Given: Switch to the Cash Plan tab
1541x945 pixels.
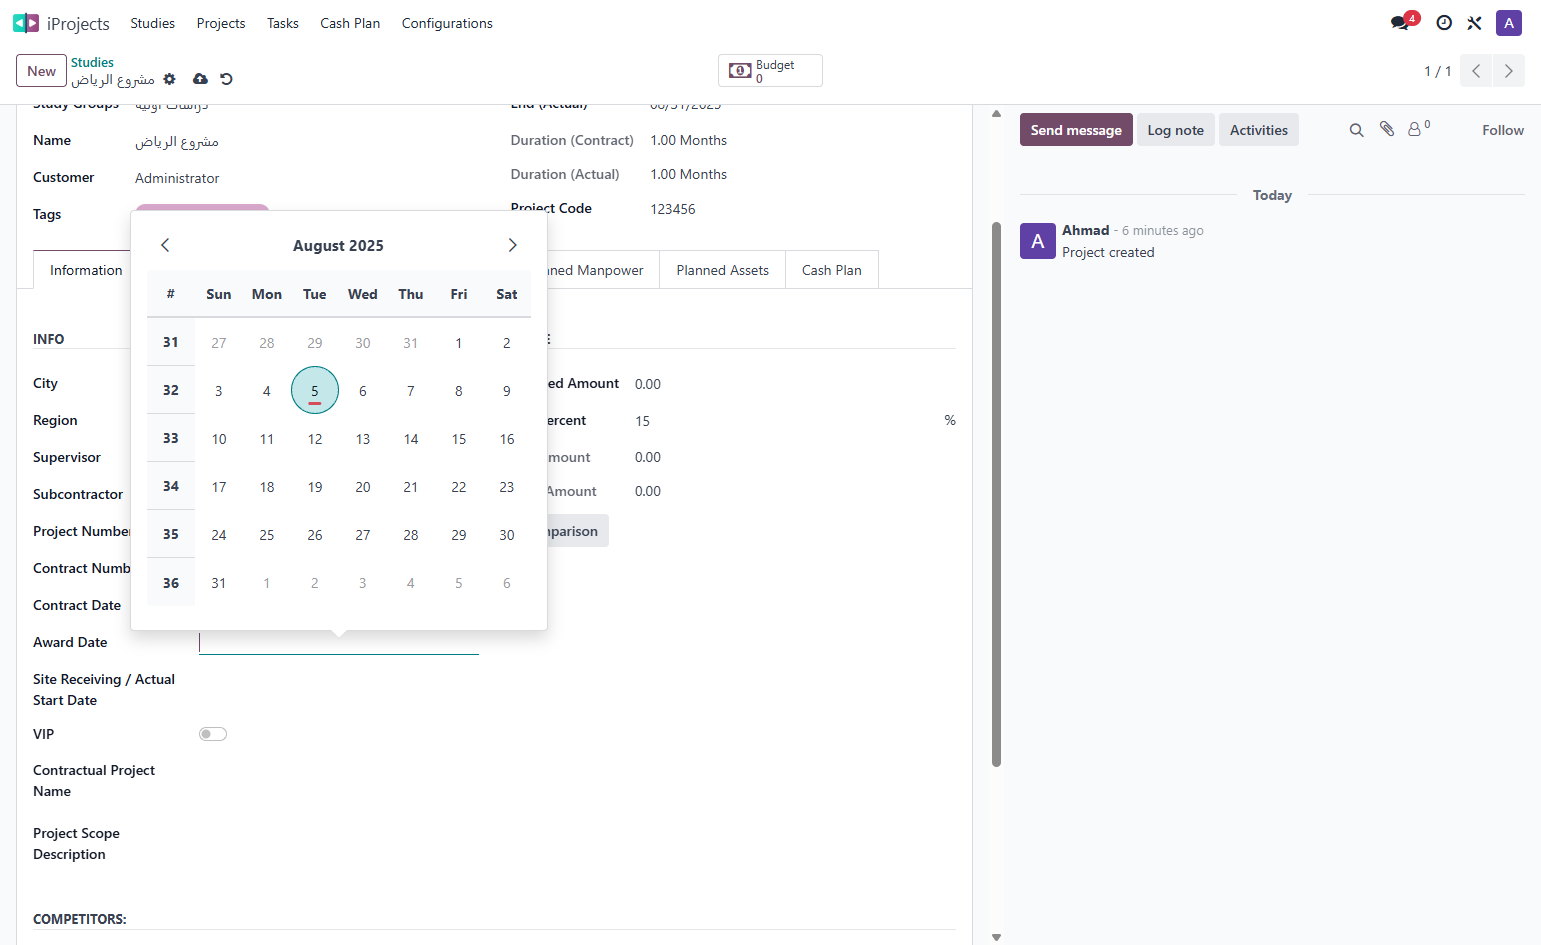Looking at the screenshot, I should click(x=831, y=270).
